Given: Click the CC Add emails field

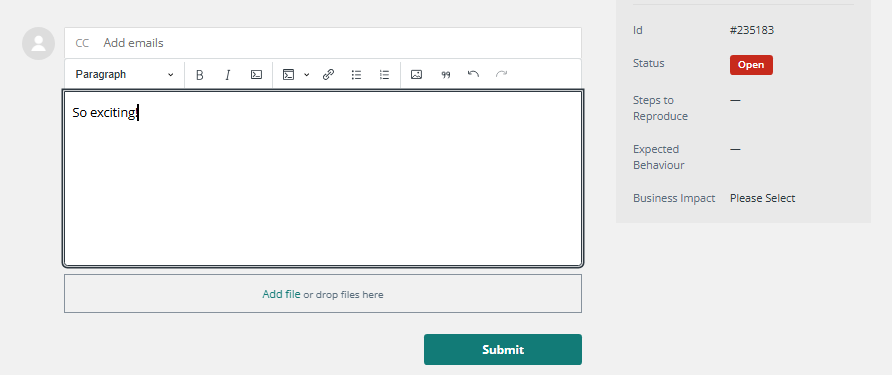Looking at the screenshot, I should pos(323,43).
